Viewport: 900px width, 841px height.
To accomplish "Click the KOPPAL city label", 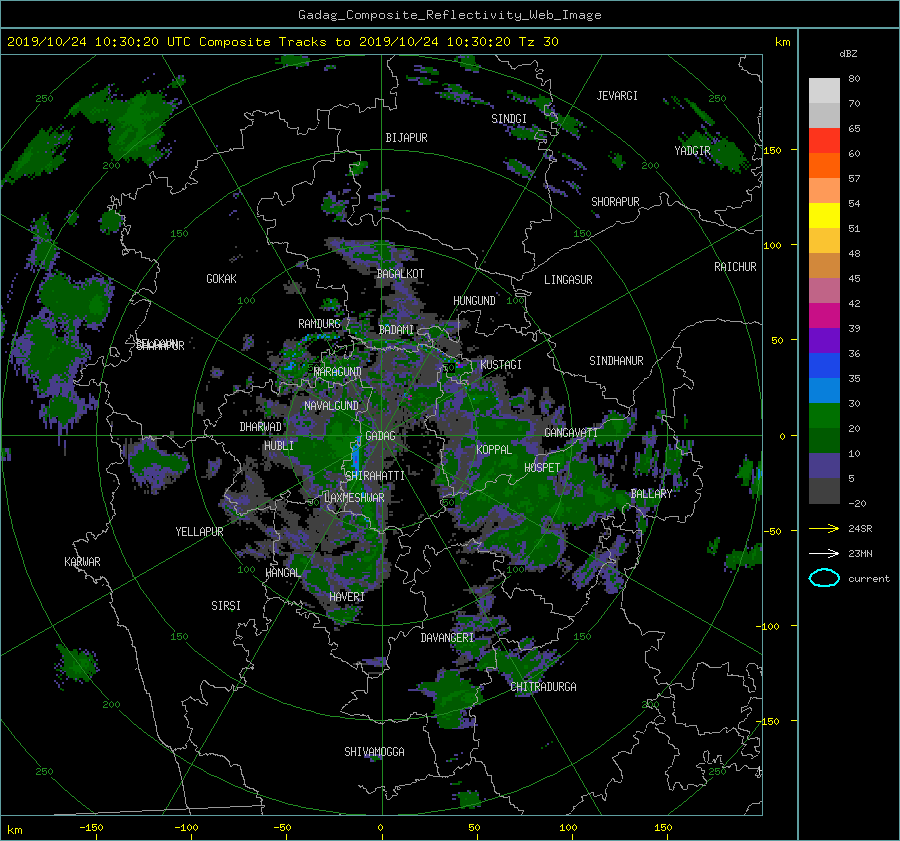I will point(494,449).
